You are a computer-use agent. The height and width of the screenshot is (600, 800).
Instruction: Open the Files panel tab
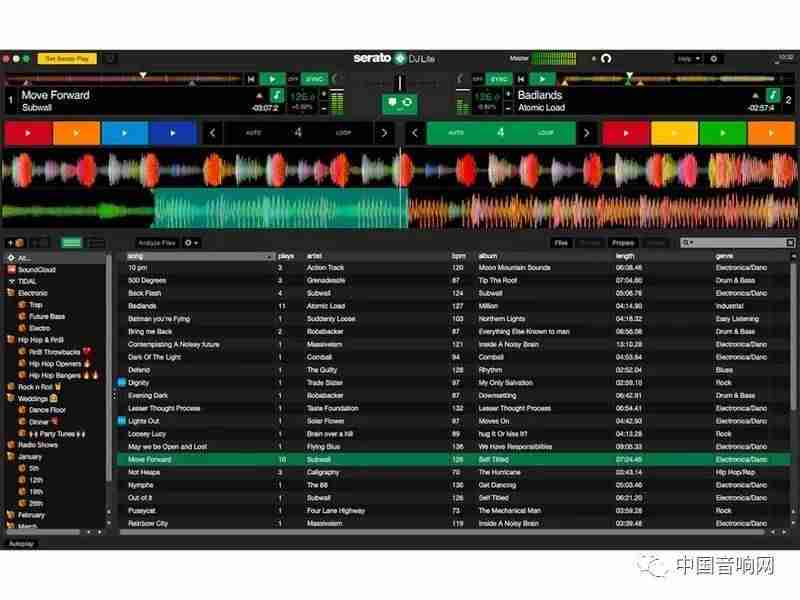pos(561,243)
